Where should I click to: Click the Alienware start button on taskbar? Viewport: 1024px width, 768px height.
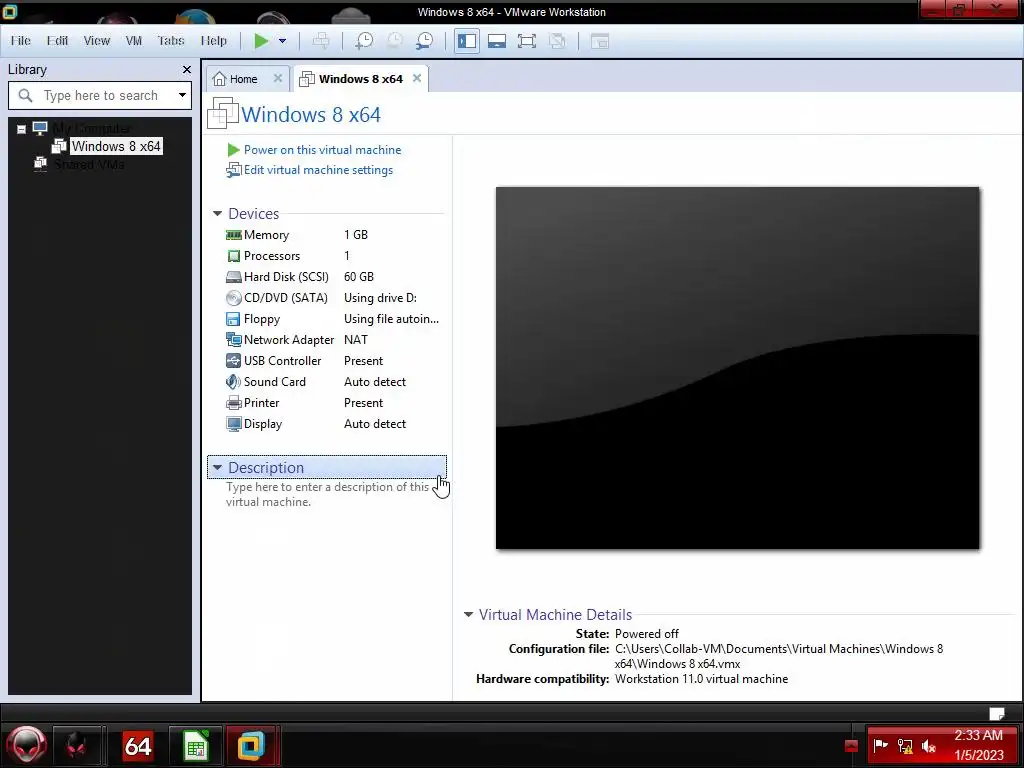click(x=26, y=745)
